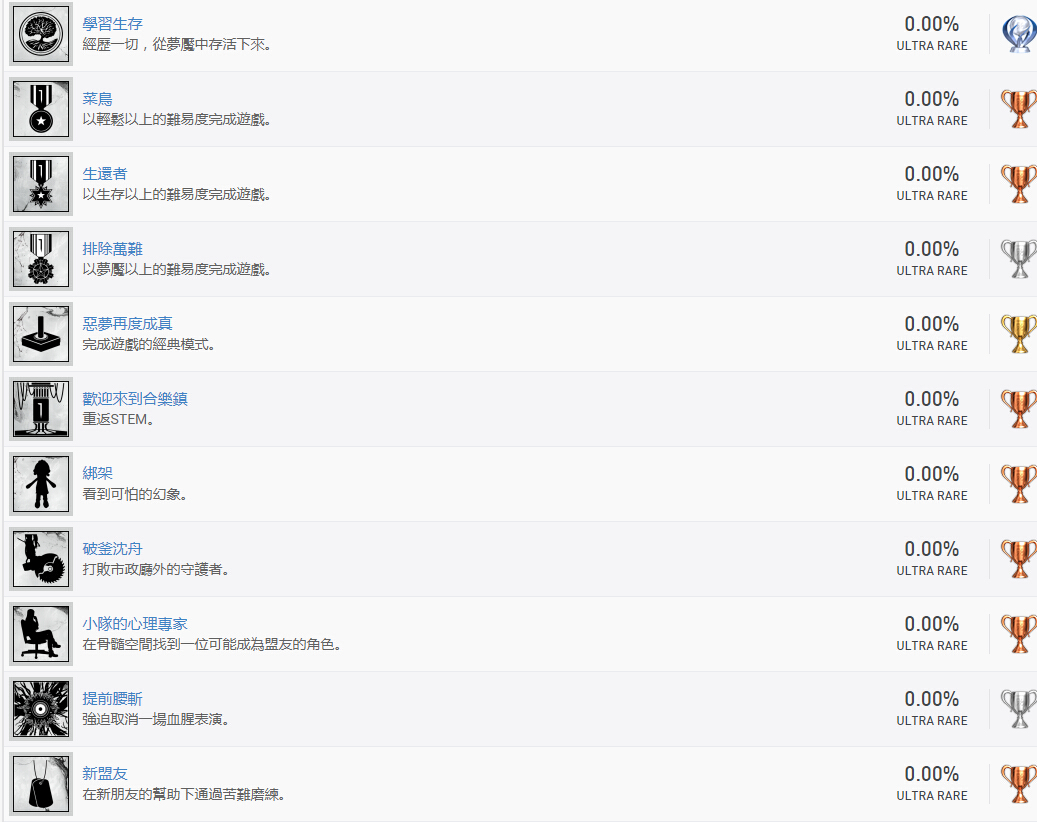Viewport: 1037px width, 822px height.
Task: Click the medal icon beside 菜鳥
Action: pos(41,109)
